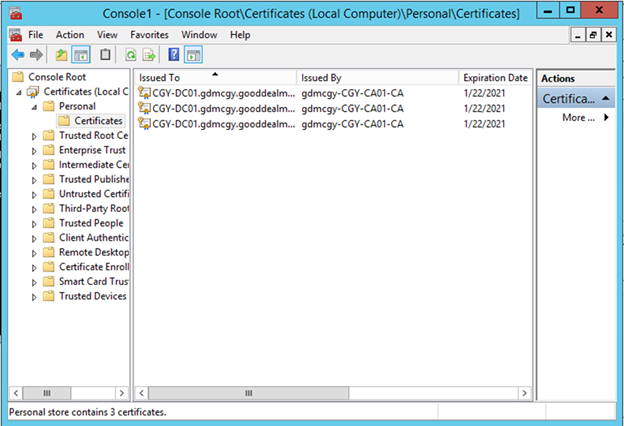624x426 pixels.
Task: Collapse the Certificates (Local Computer) node
Action: [x=19, y=92]
